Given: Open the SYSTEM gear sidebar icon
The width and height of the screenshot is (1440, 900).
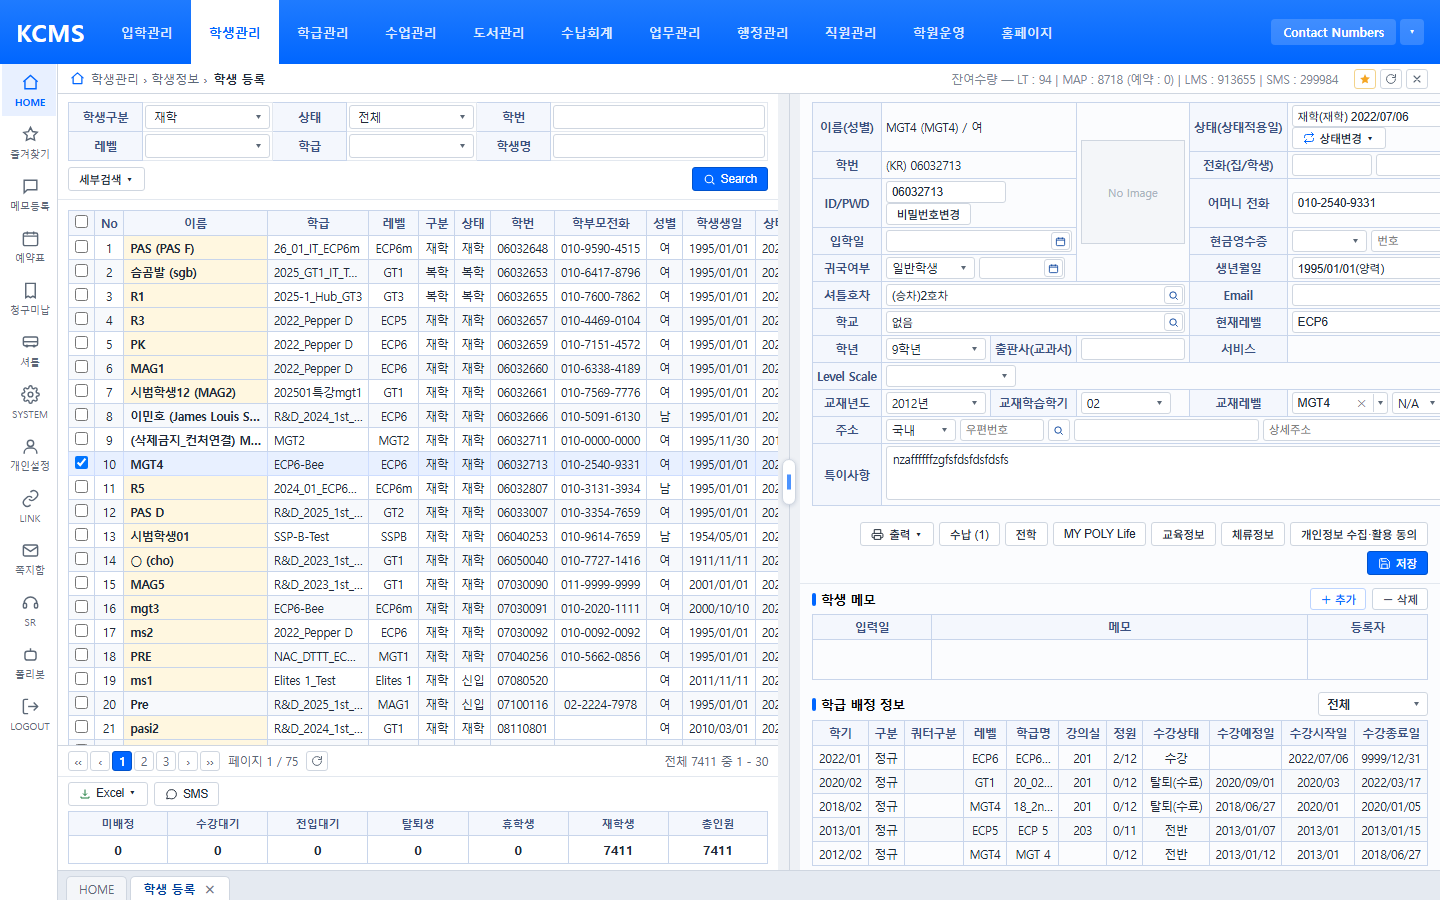Looking at the screenshot, I should click(x=30, y=402).
